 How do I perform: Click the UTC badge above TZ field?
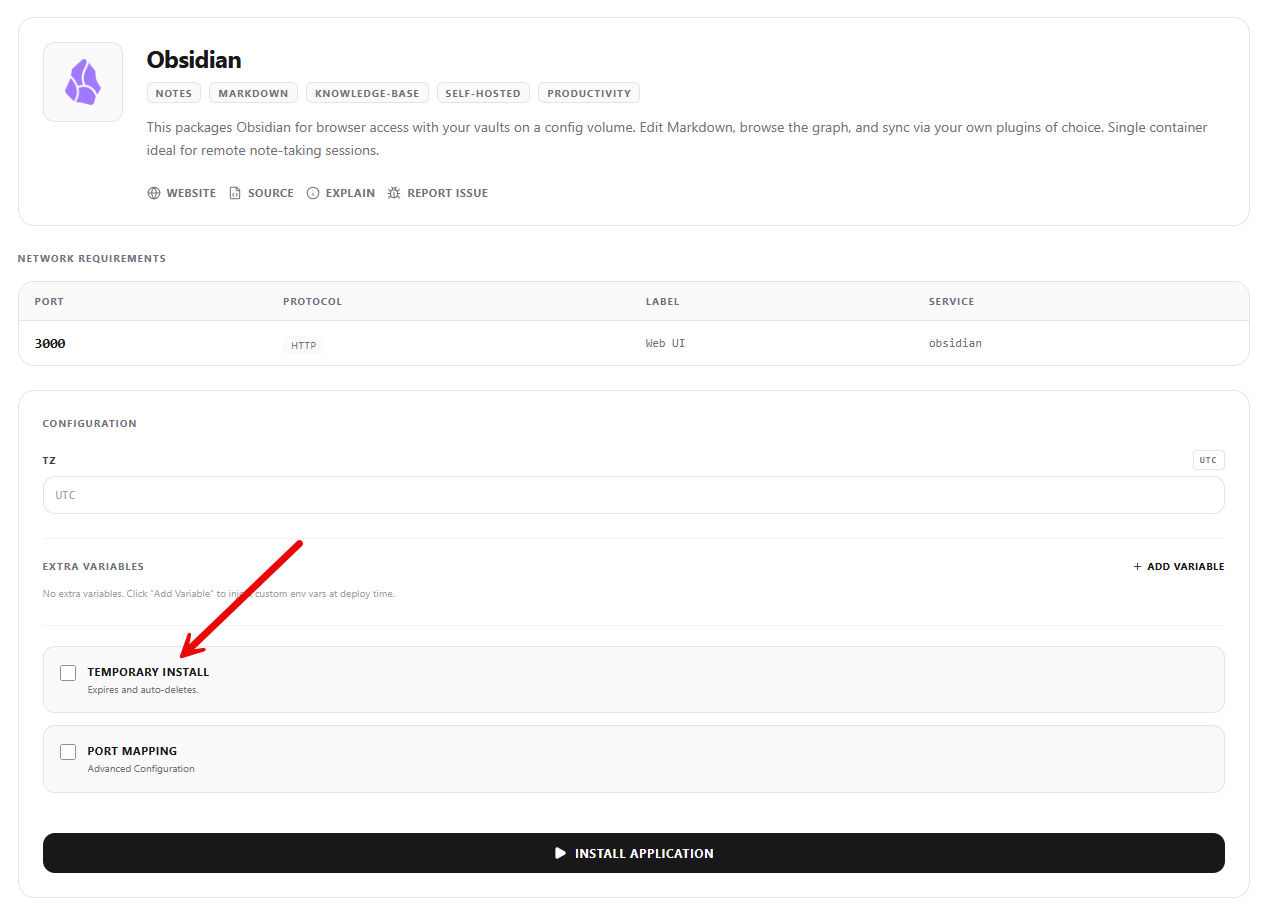(1208, 460)
